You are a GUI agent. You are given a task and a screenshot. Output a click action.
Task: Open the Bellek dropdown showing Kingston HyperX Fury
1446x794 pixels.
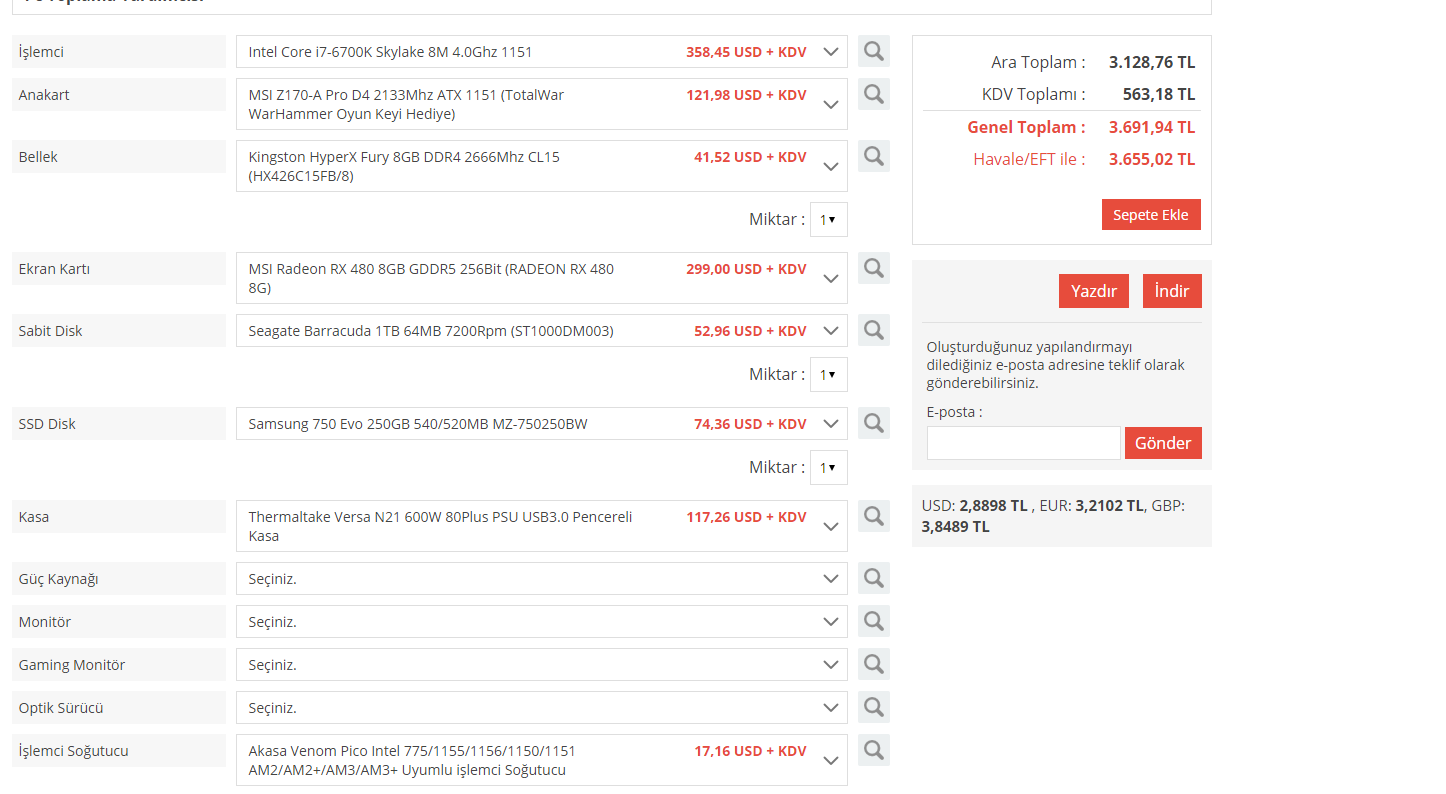pos(542,166)
